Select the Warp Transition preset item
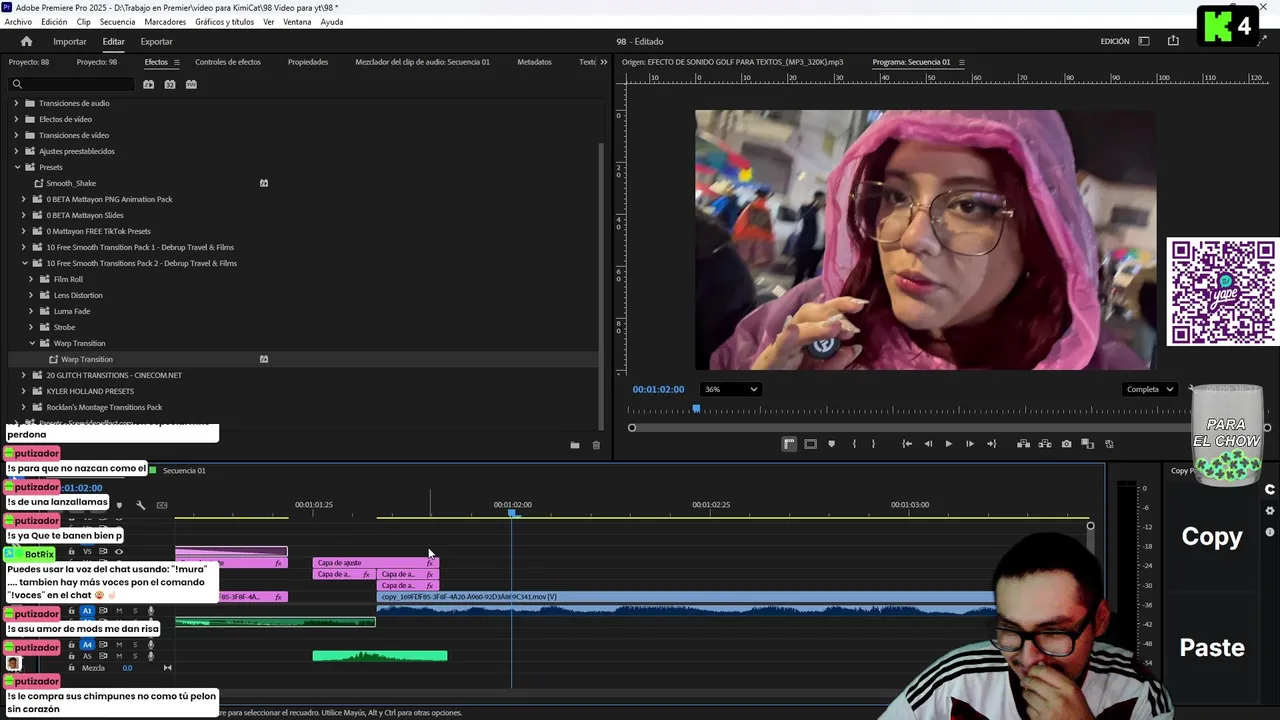This screenshot has width=1280, height=720. pyautogui.click(x=87, y=359)
